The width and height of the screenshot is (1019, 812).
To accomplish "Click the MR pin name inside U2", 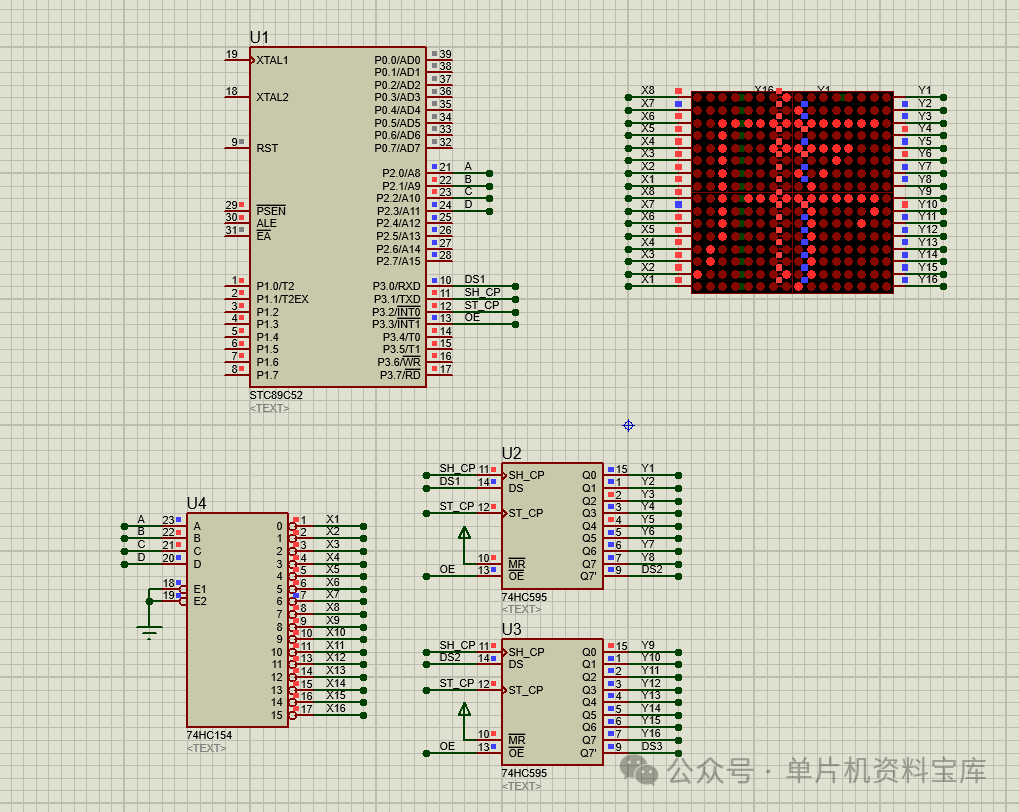I will (x=517, y=564).
